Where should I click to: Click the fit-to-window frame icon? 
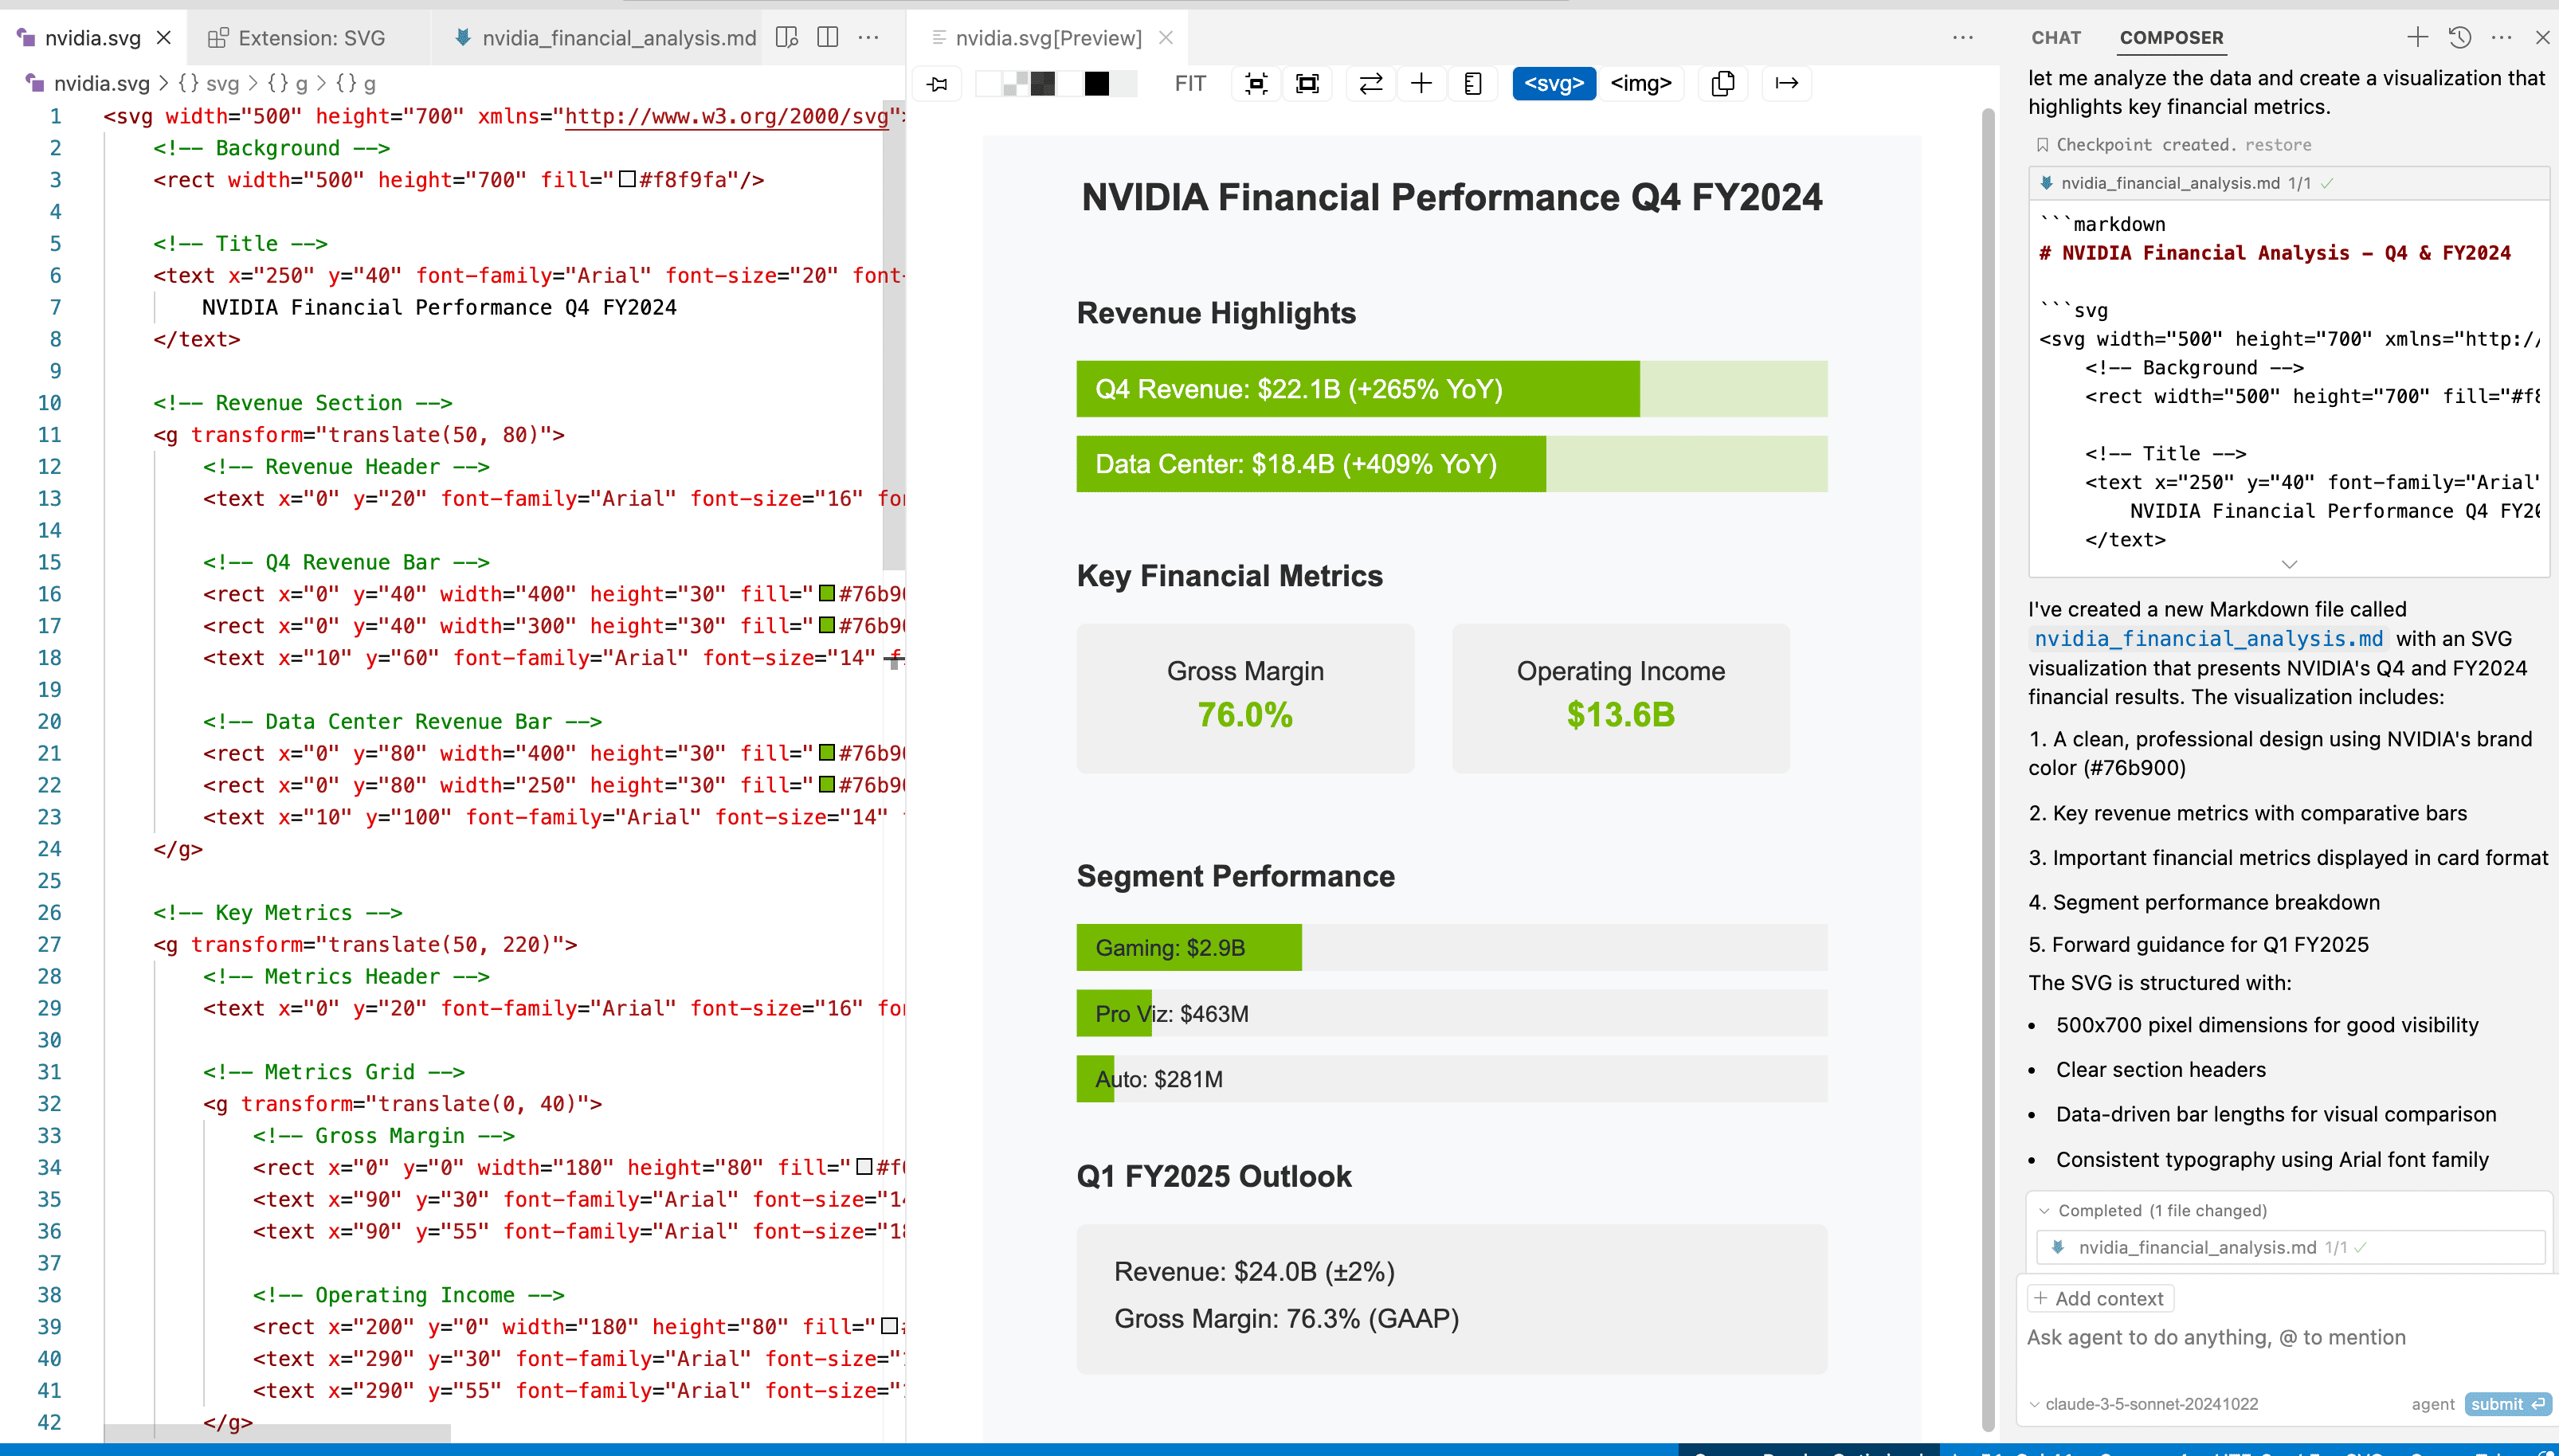[x=1307, y=84]
